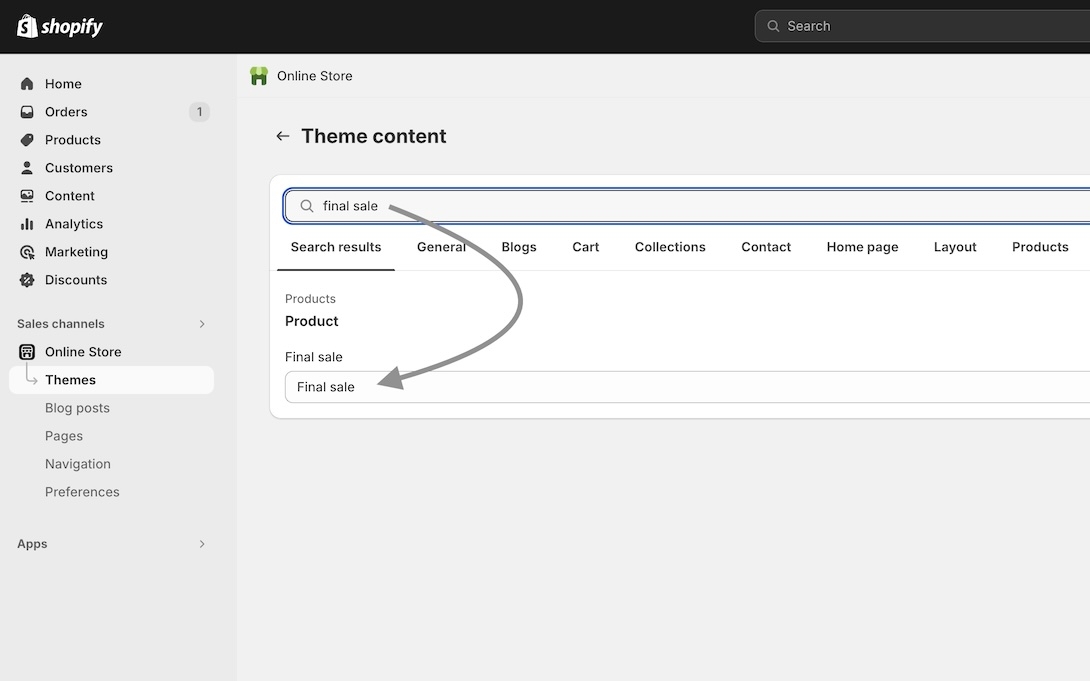Screen dimensions: 1090x681
Task: Click the Customers person icon
Action: (27, 168)
